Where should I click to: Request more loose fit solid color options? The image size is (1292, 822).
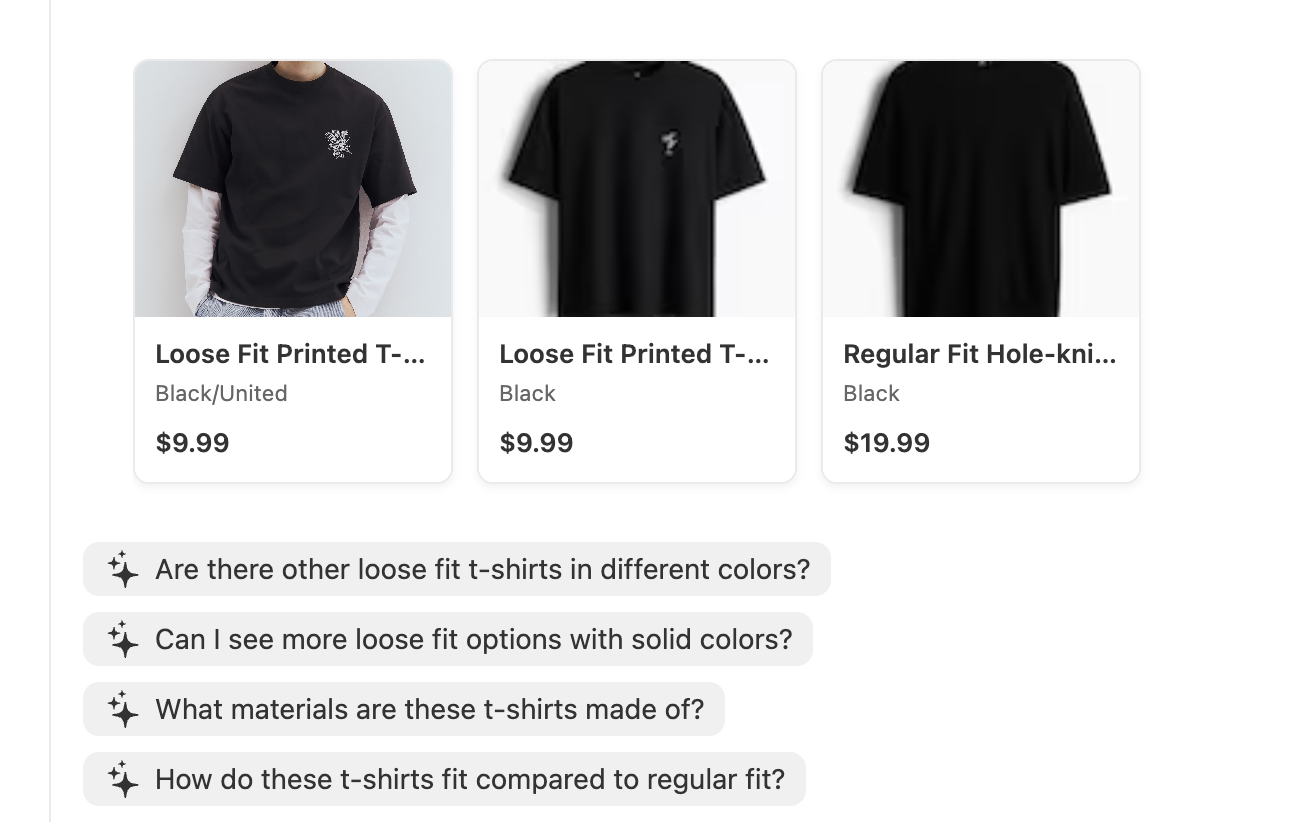473,640
